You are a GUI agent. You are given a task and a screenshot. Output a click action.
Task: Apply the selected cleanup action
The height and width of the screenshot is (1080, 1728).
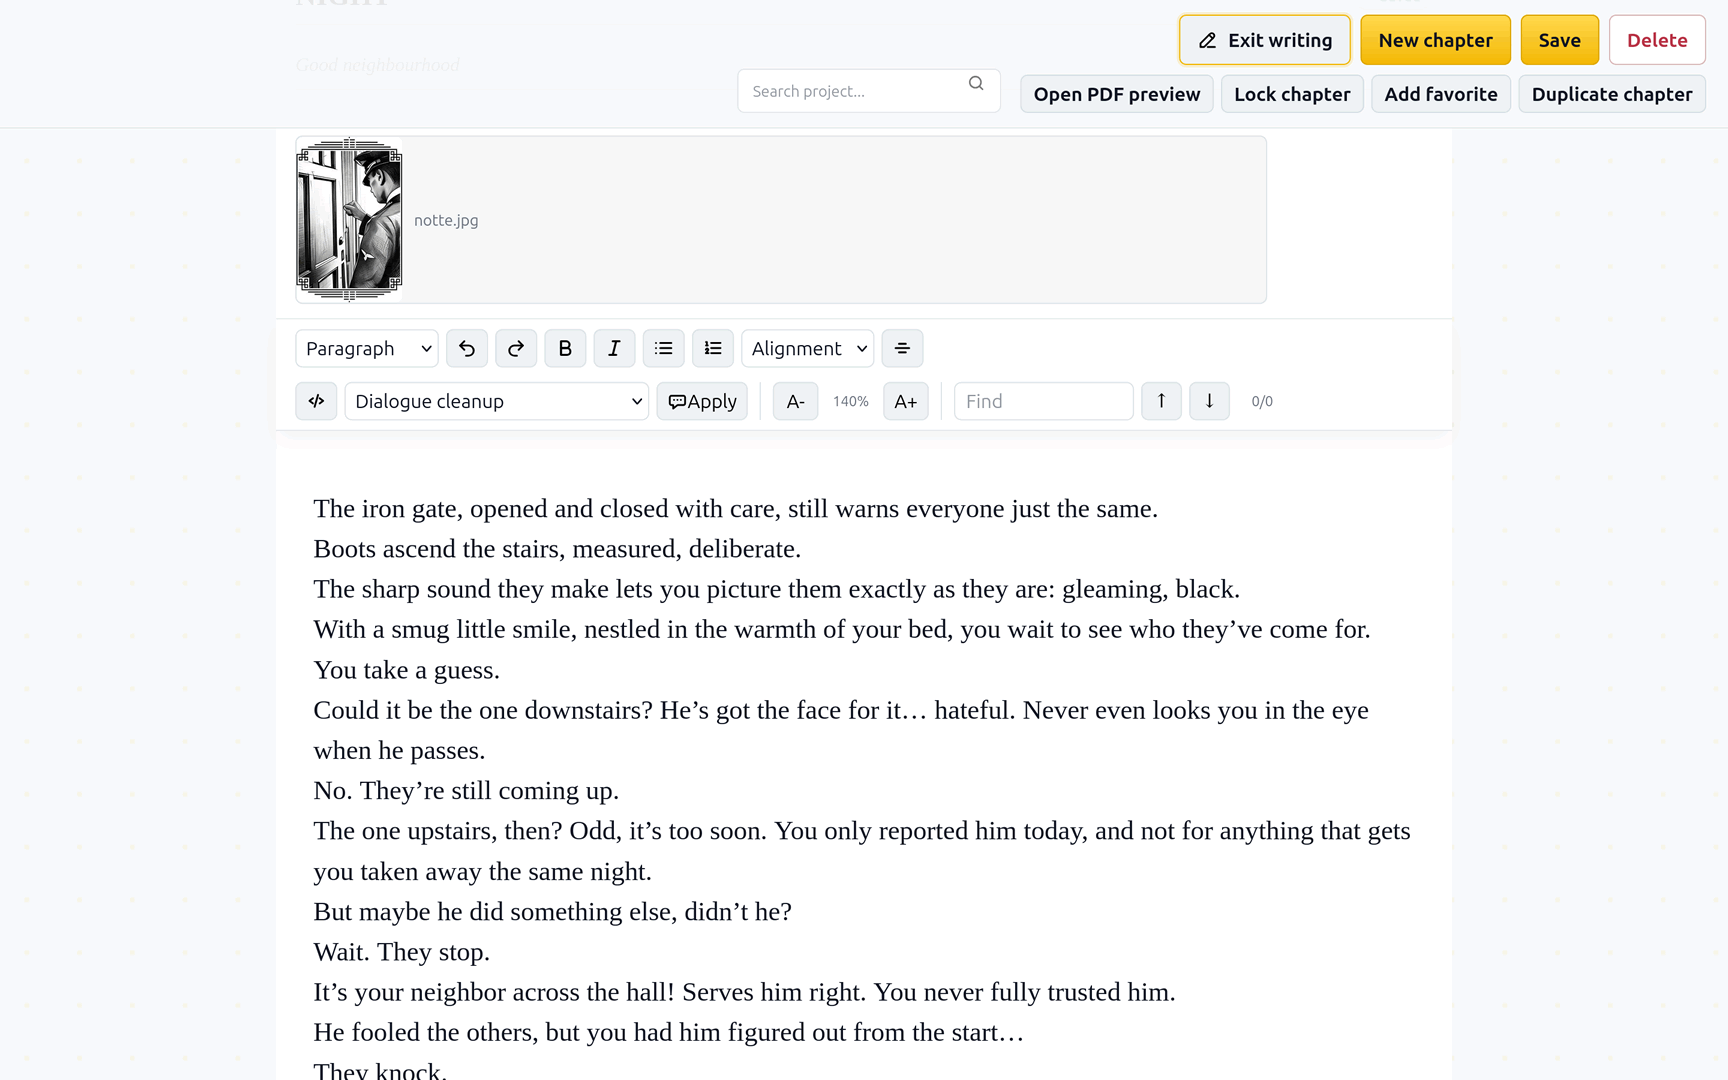click(702, 401)
